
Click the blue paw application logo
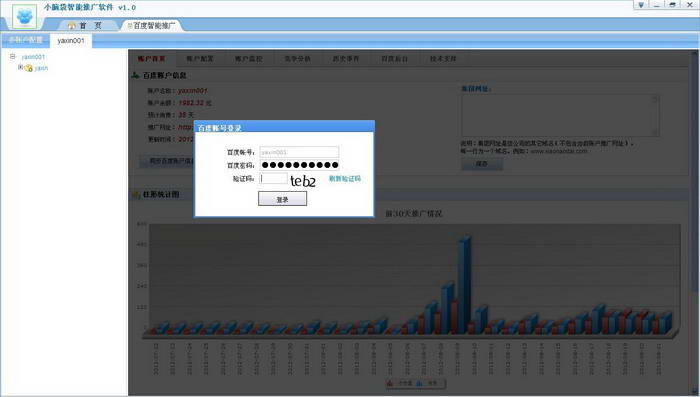click(25, 17)
